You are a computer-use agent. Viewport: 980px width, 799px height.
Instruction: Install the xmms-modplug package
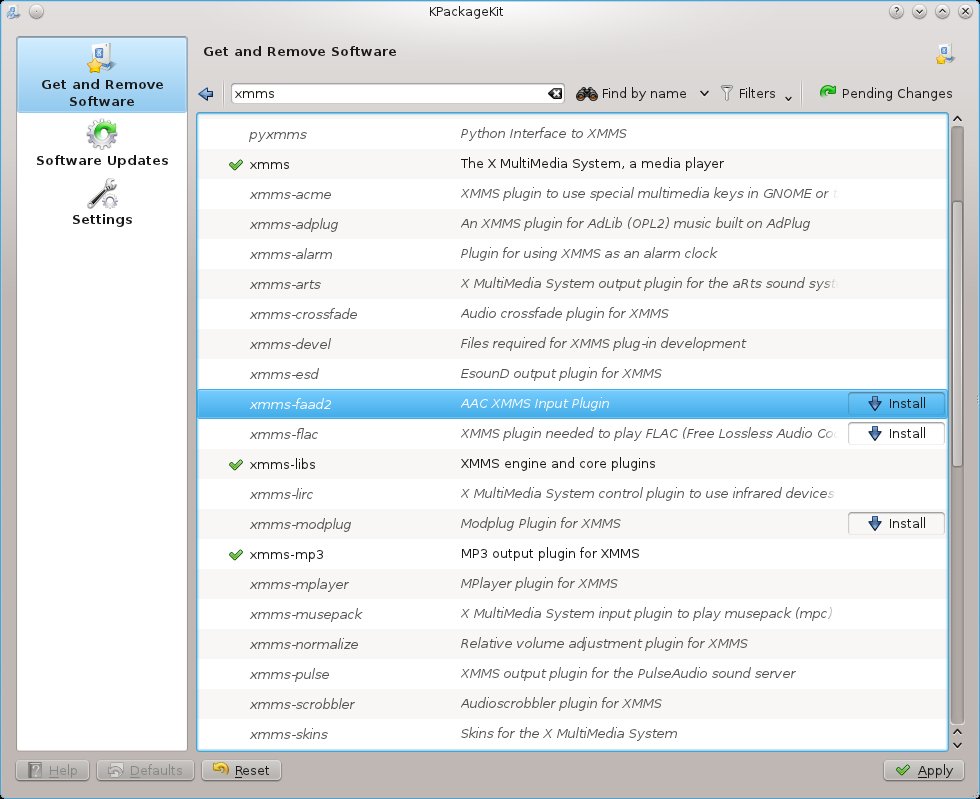point(896,523)
